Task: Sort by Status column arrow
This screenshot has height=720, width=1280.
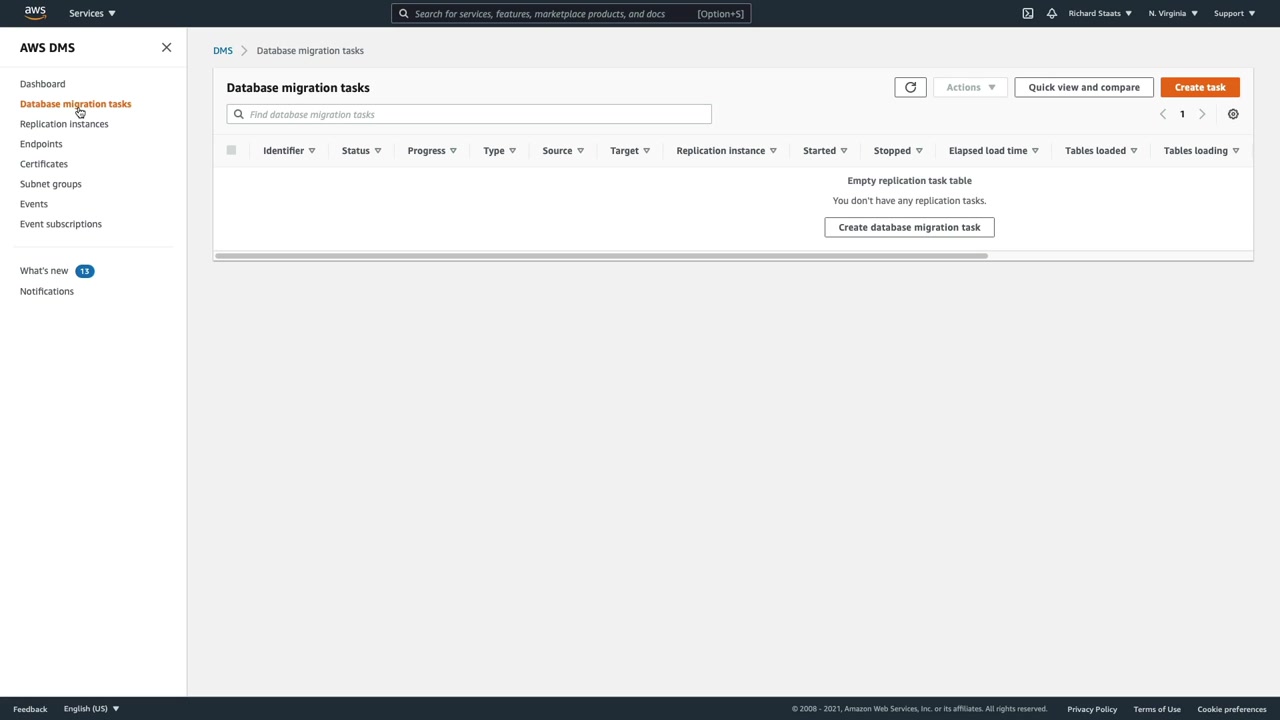Action: click(378, 151)
